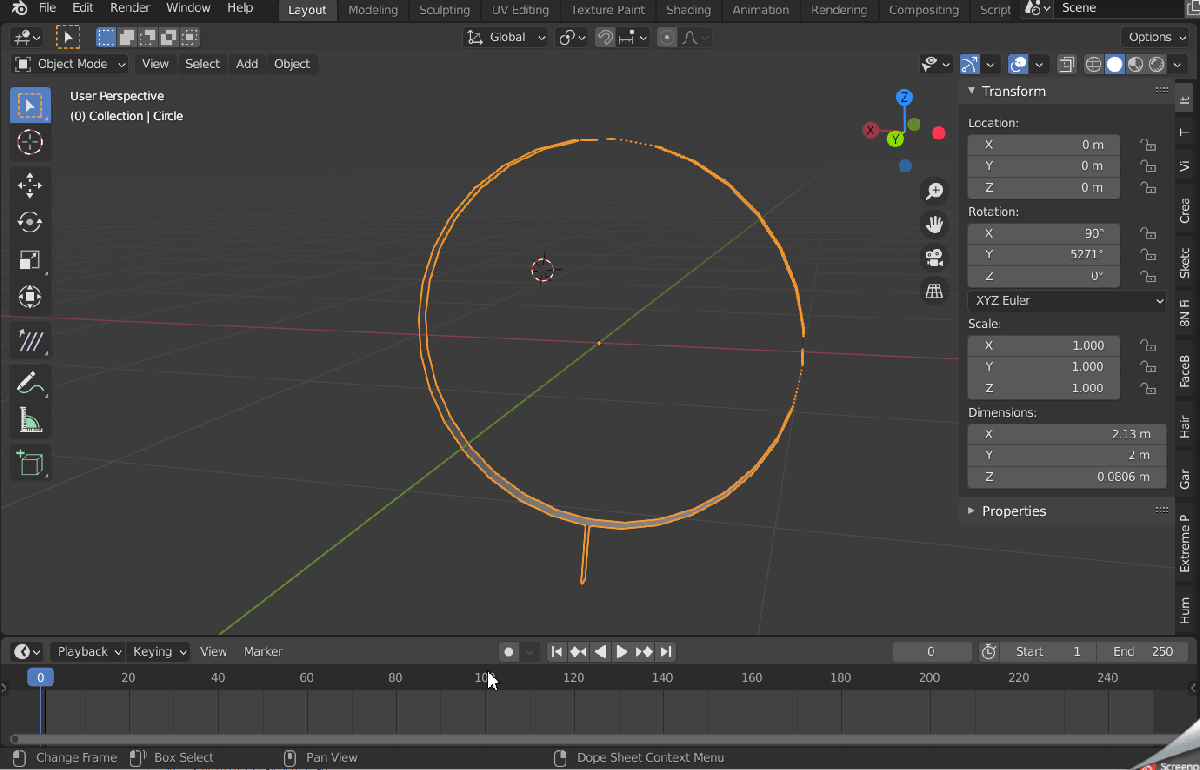Play animation in reverse

click(x=600, y=652)
